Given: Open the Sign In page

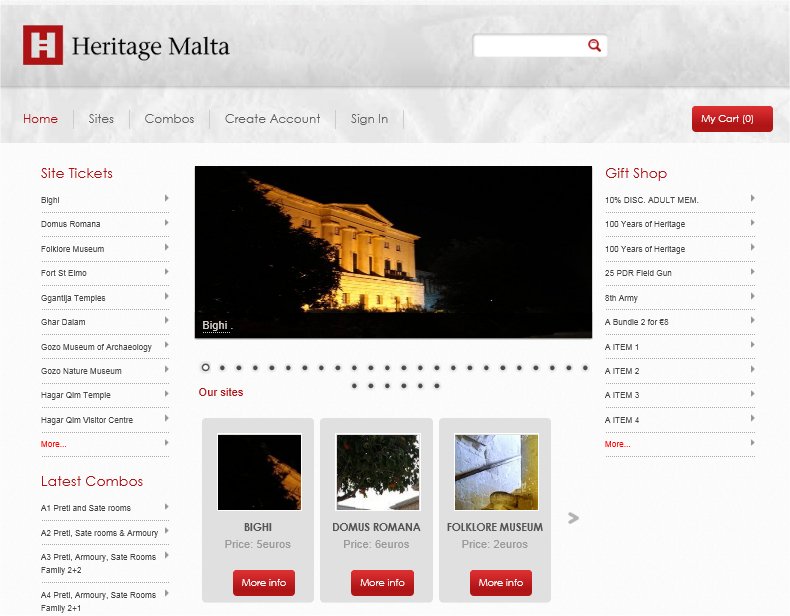Looking at the screenshot, I should coord(369,119).
